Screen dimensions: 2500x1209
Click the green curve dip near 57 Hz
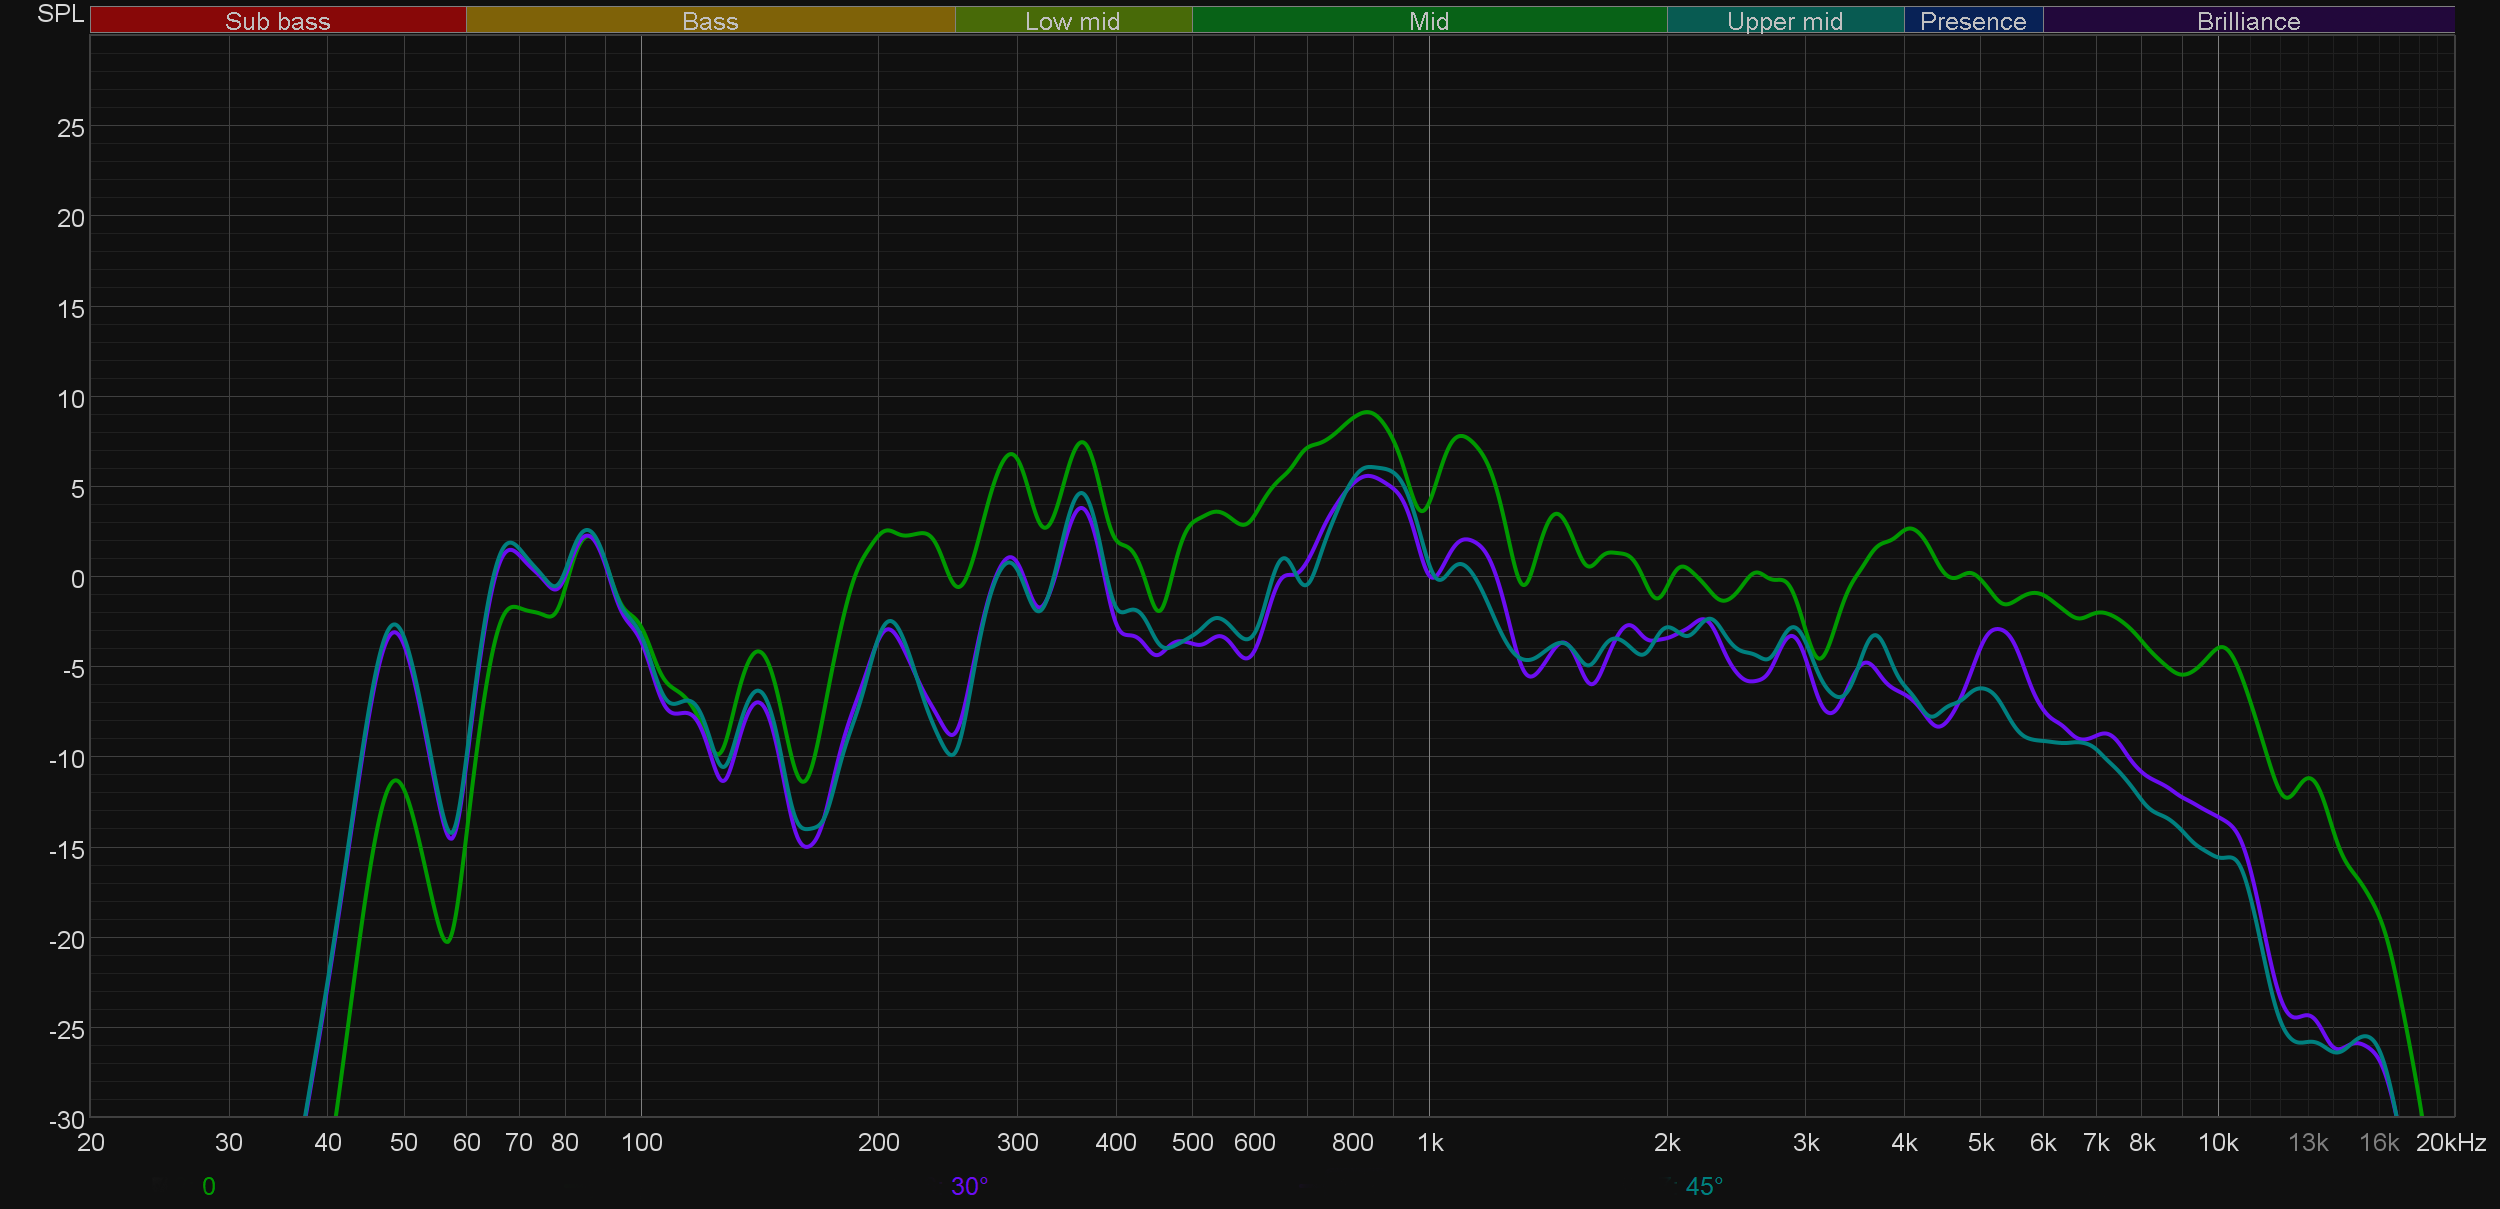click(447, 941)
